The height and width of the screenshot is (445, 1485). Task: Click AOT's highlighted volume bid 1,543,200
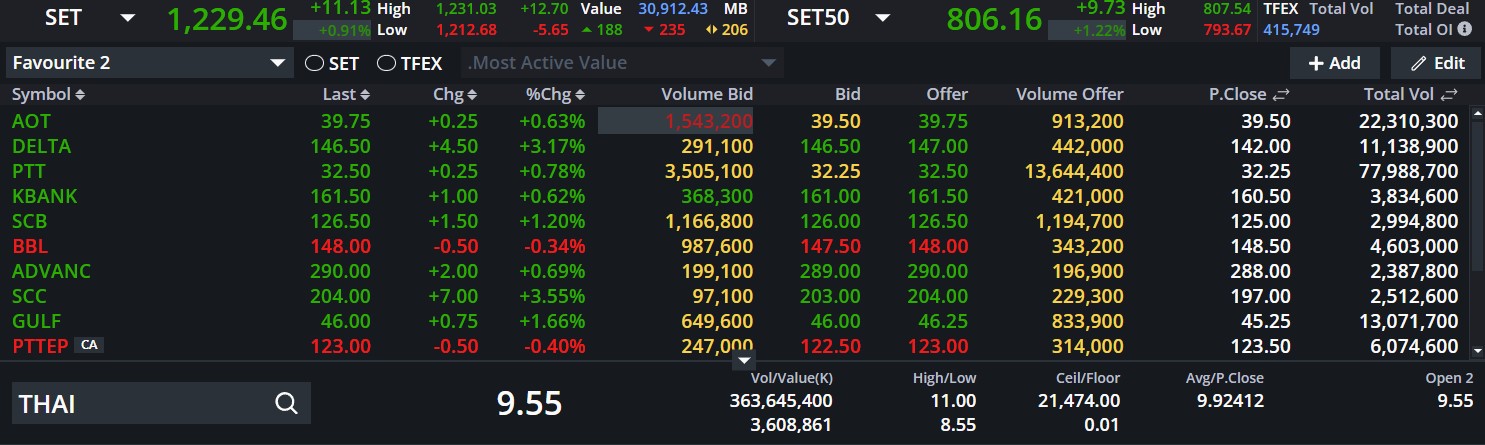(676, 121)
